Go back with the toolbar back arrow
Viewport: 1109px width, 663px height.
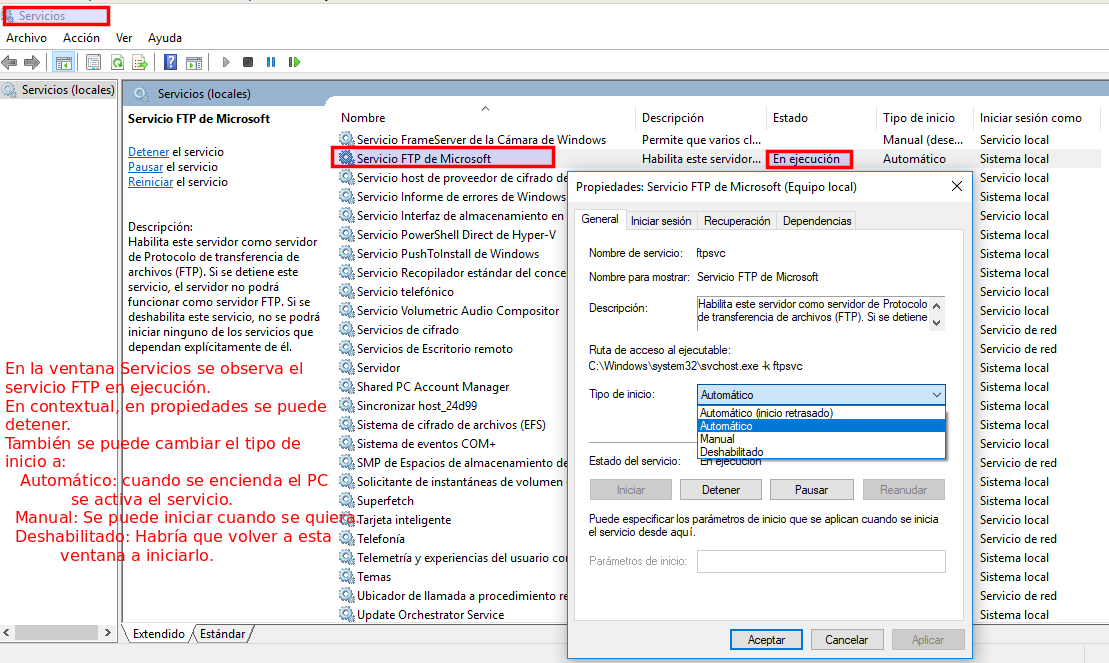click(x=9, y=62)
